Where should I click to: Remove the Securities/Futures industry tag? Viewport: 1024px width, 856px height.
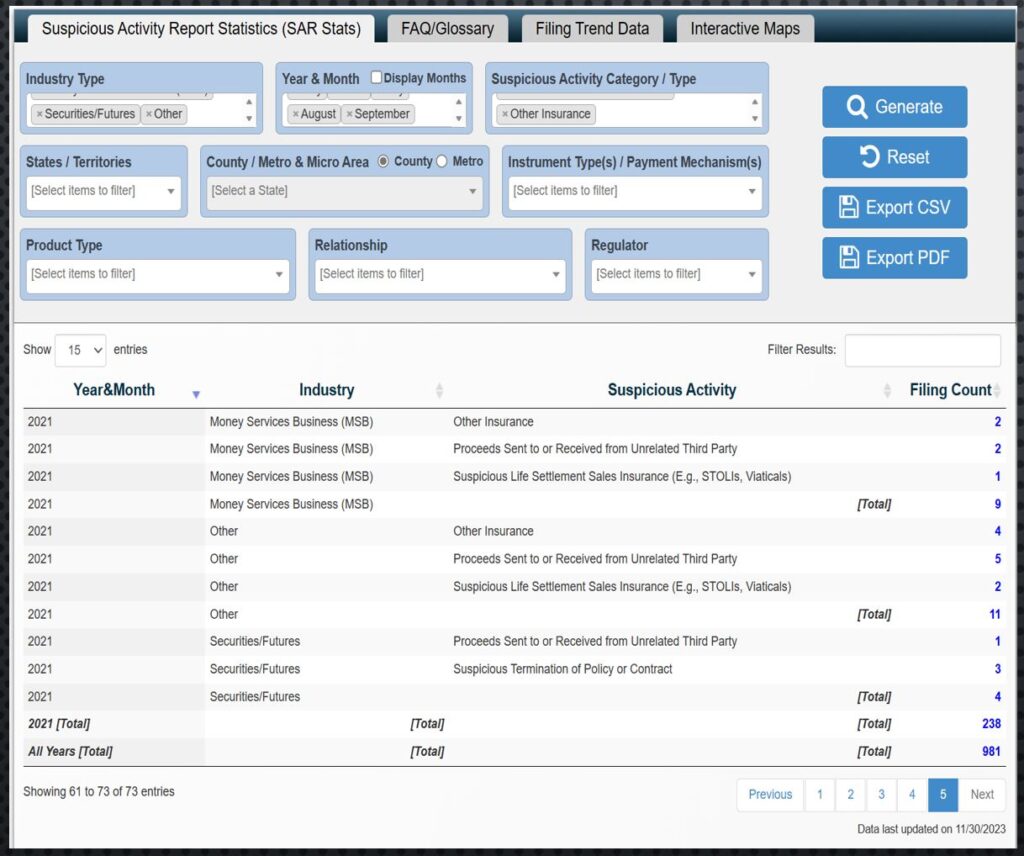[39, 114]
